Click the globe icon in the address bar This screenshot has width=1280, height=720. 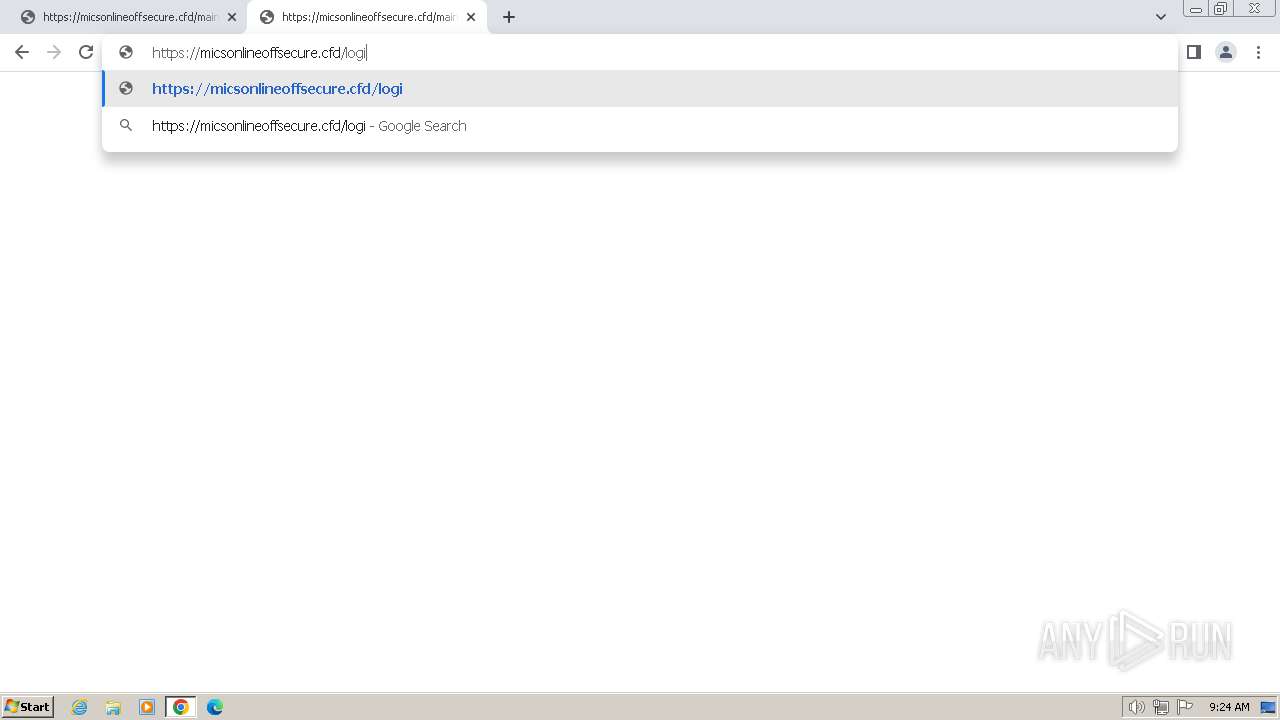tap(126, 52)
